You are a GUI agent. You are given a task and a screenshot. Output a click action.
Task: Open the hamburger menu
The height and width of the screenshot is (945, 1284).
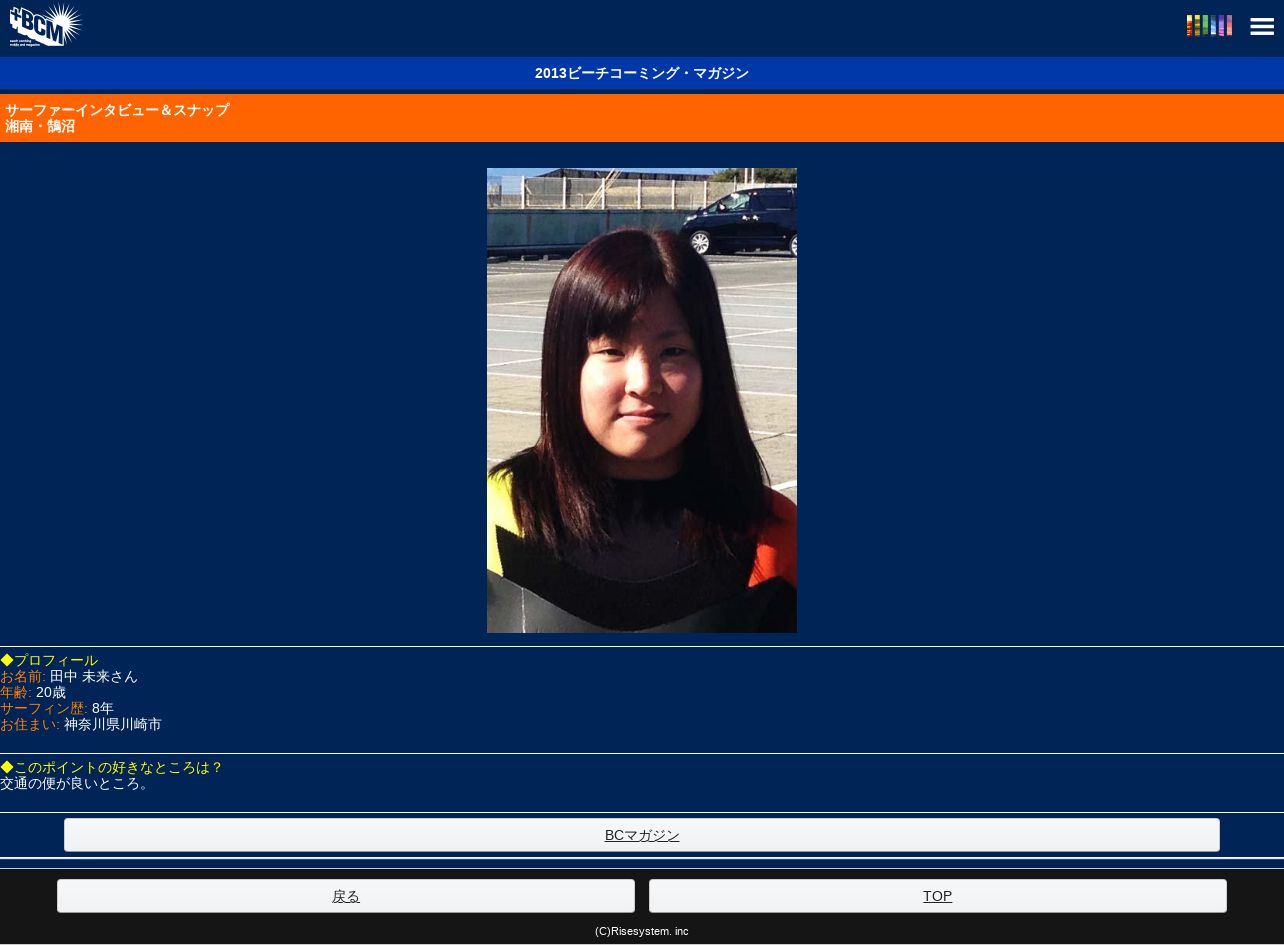click(x=1262, y=27)
